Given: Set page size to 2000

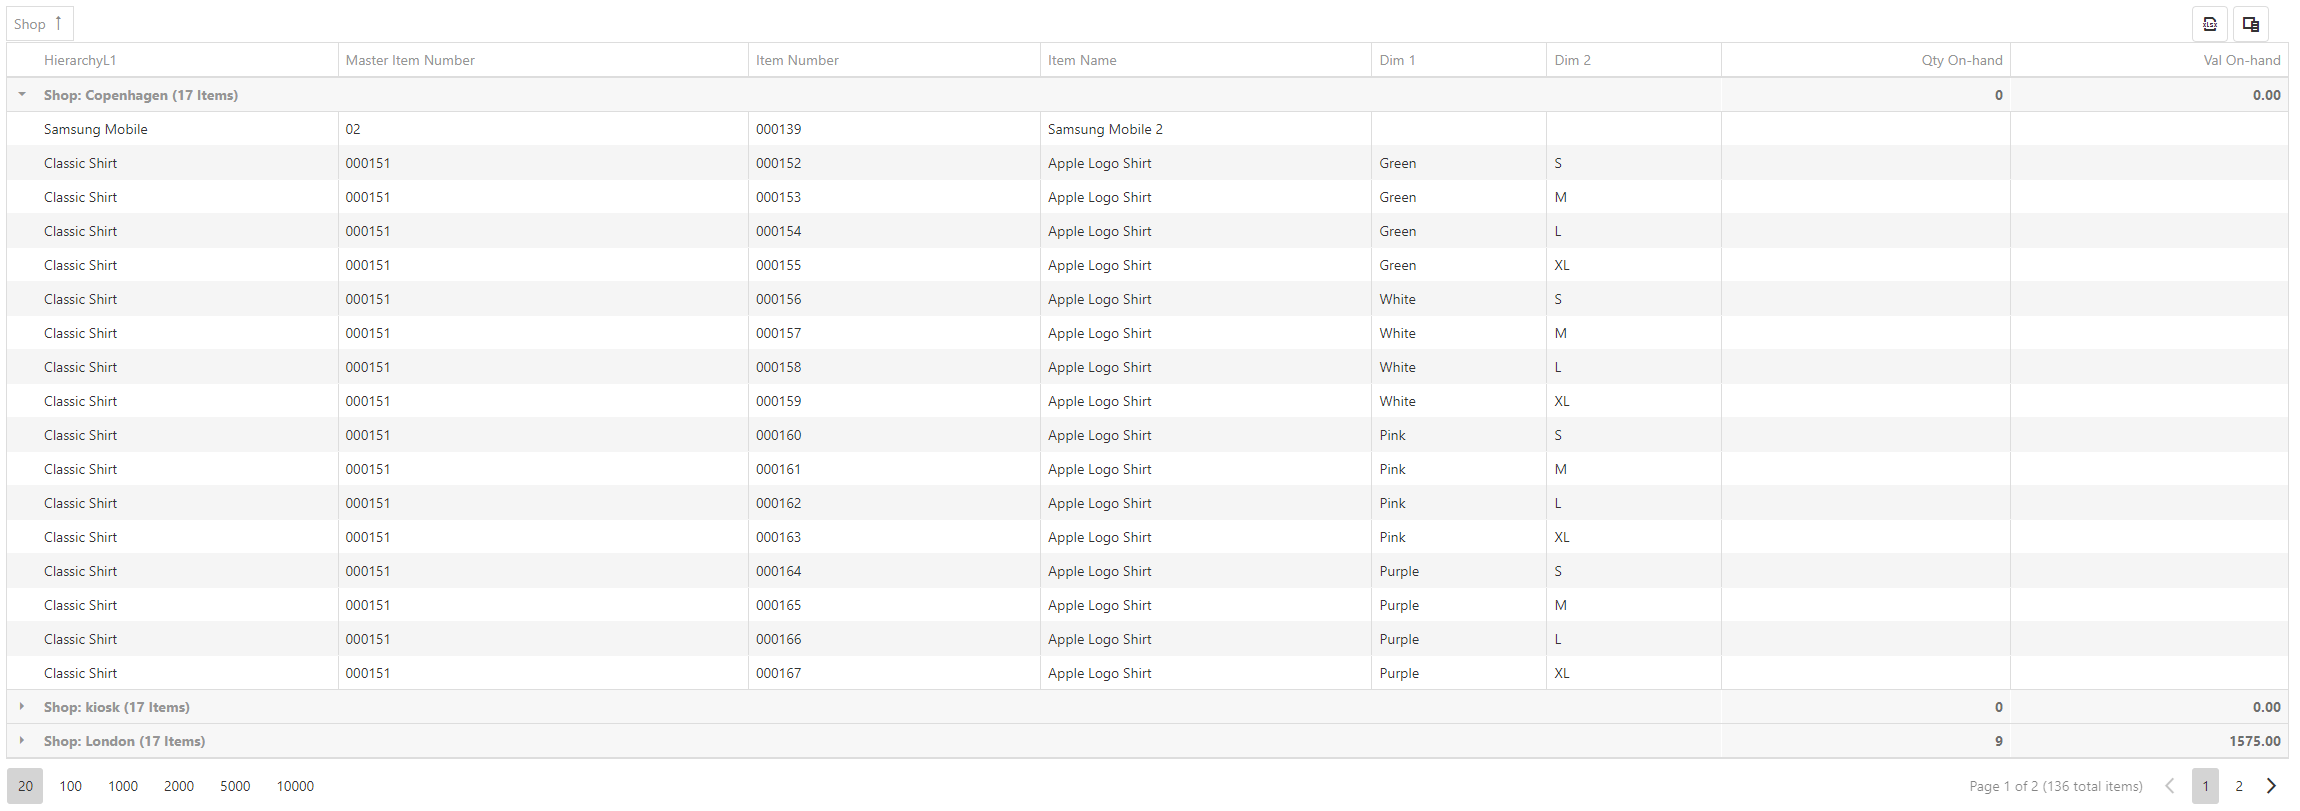Looking at the screenshot, I should pyautogui.click(x=179, y=786).
